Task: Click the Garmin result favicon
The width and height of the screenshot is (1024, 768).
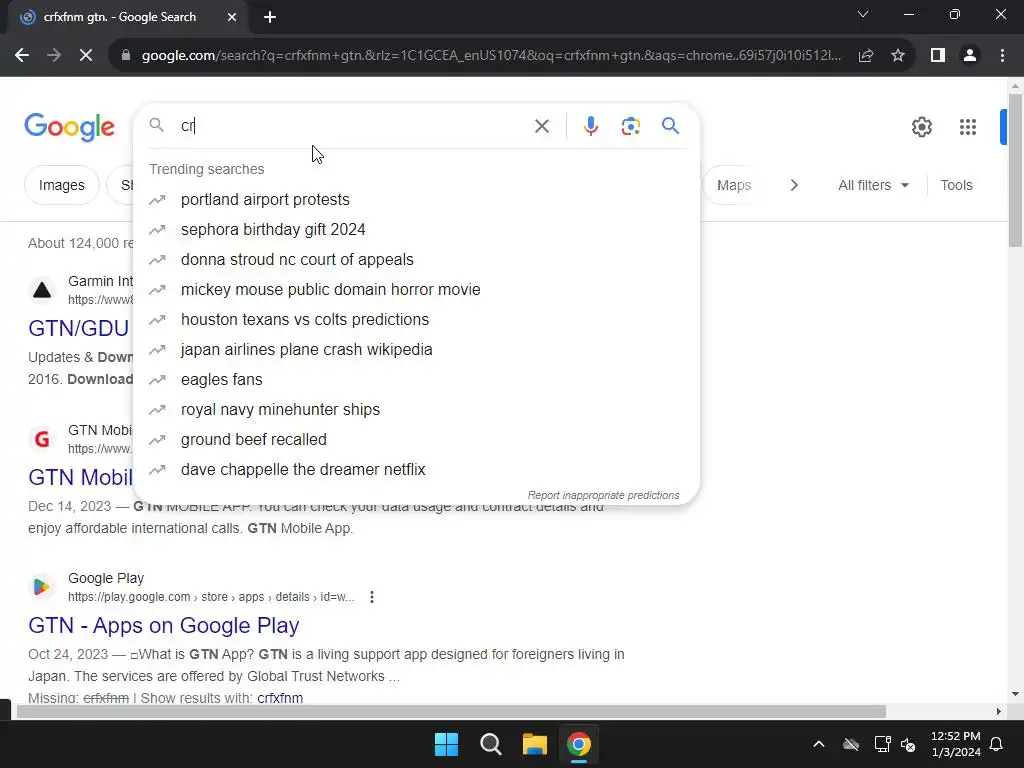Action: pos(42,290)
